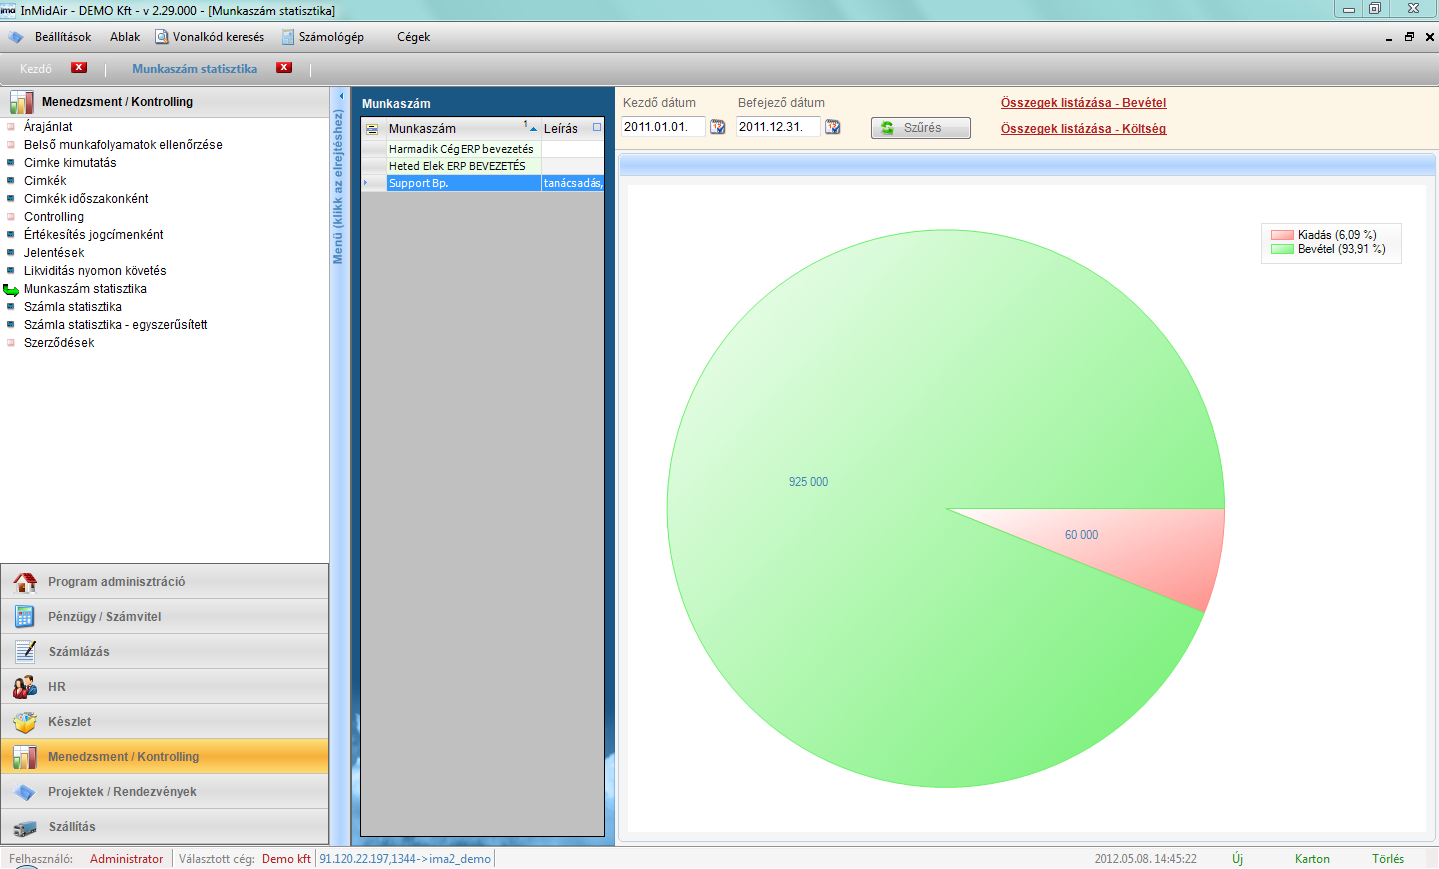Click the HR people icon

coord(25,687)
